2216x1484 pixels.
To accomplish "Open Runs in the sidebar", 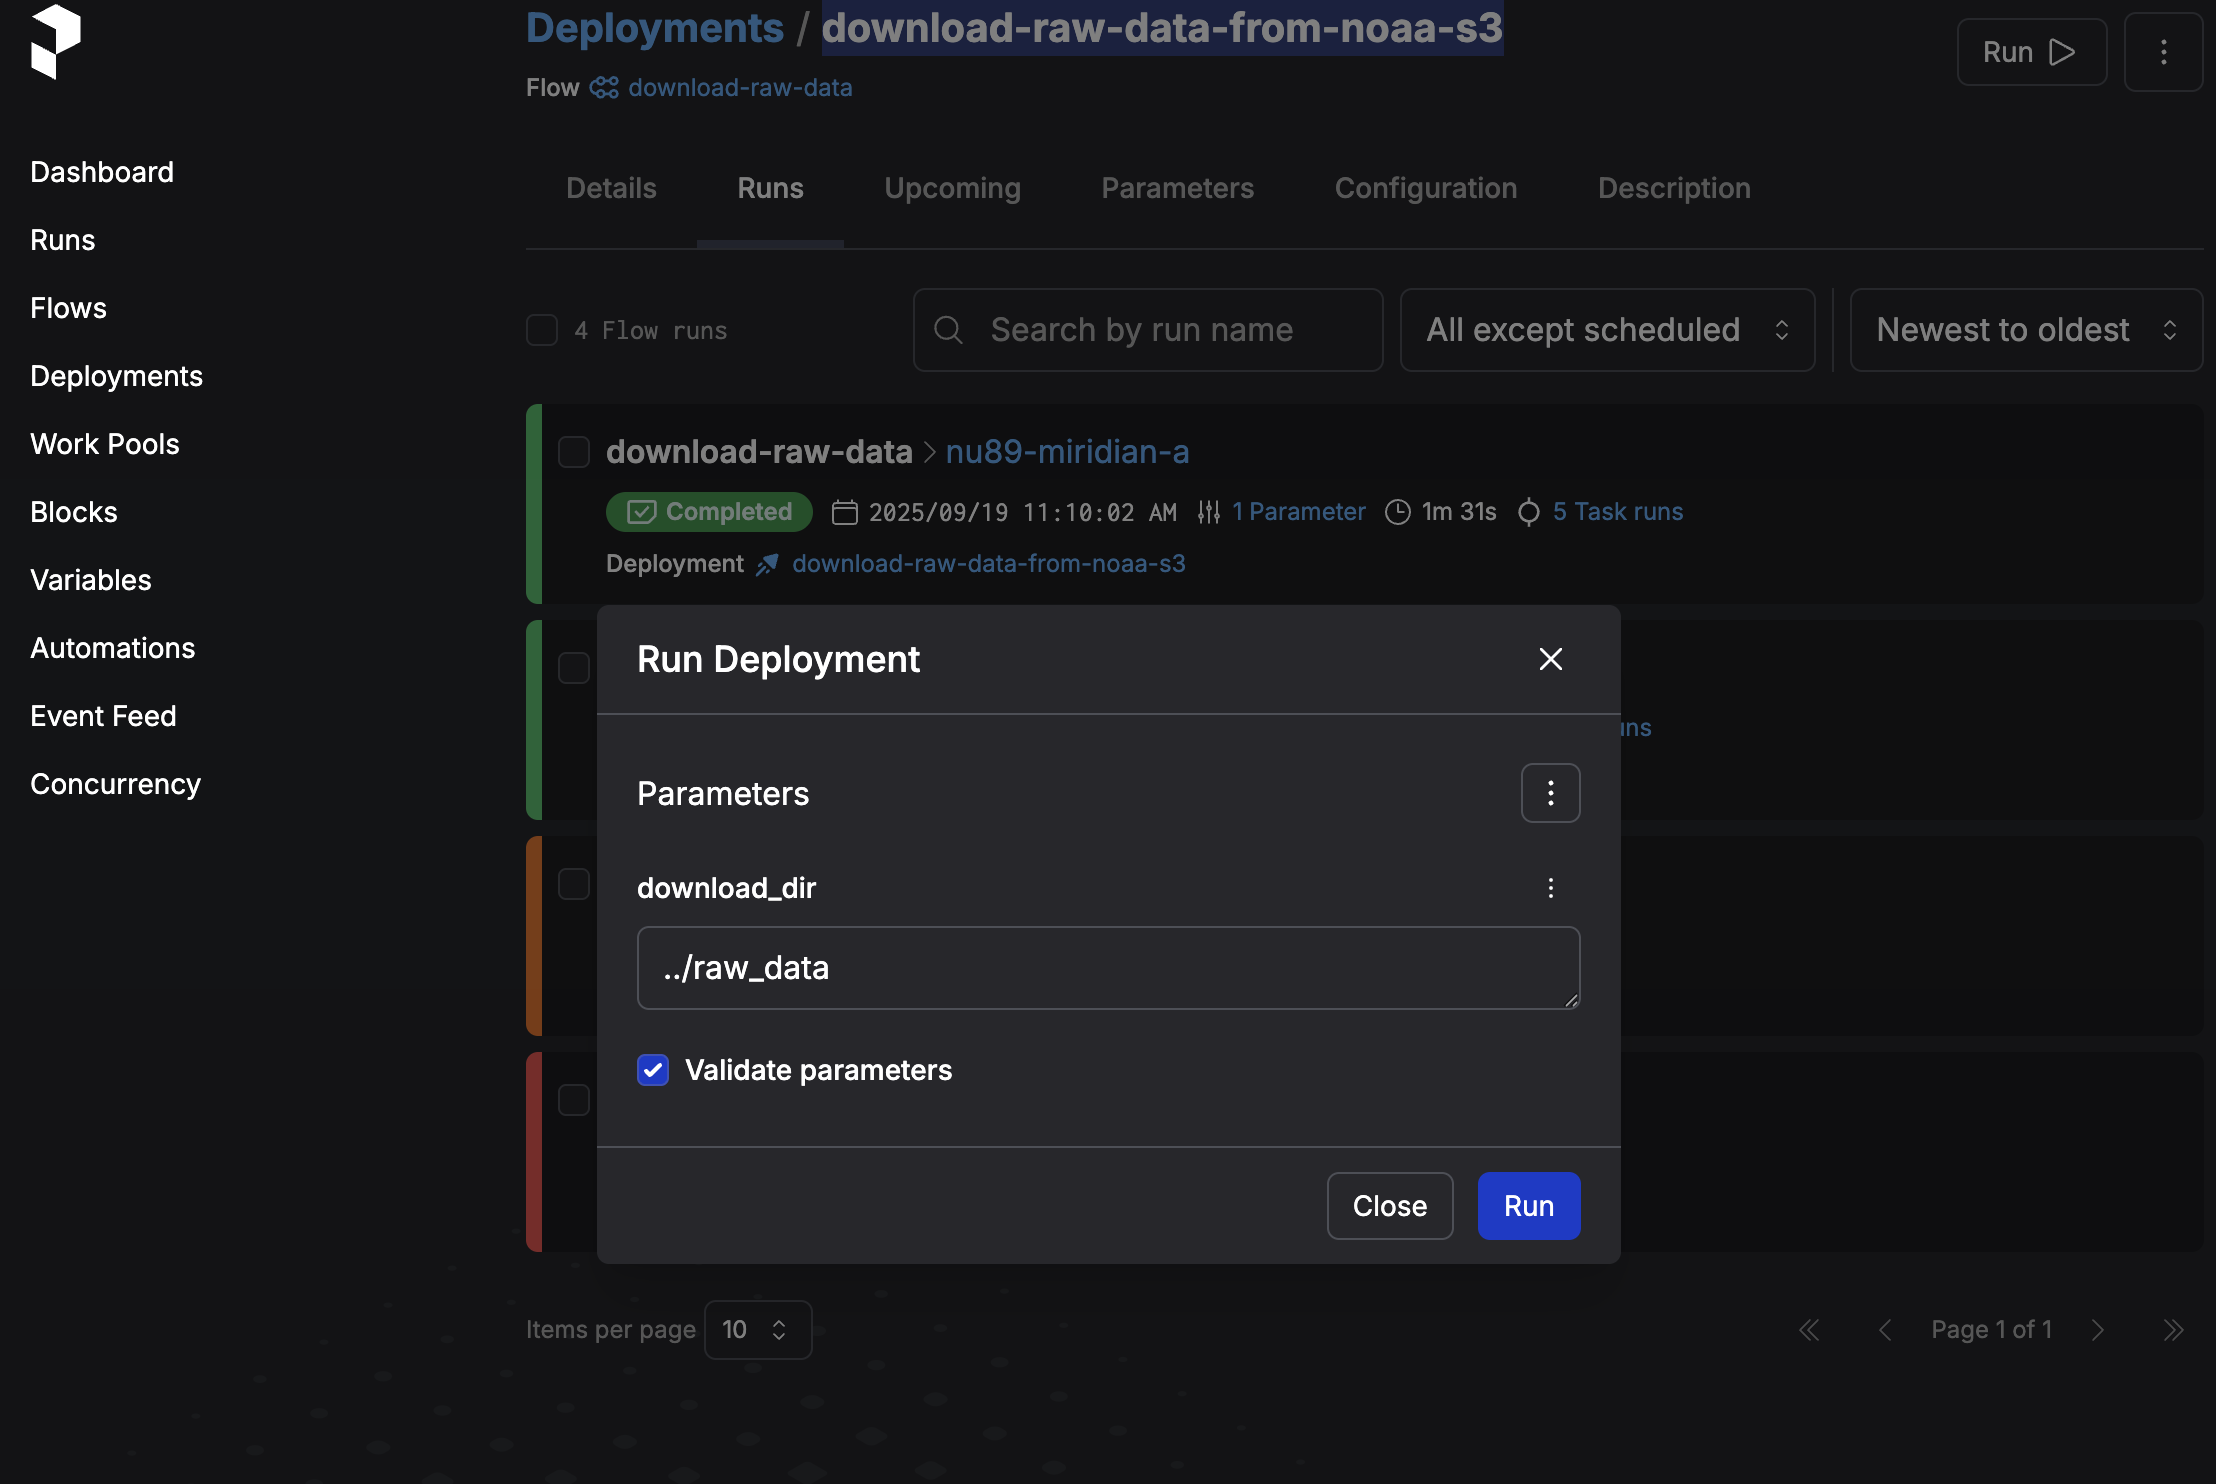I will pos(63,240).
